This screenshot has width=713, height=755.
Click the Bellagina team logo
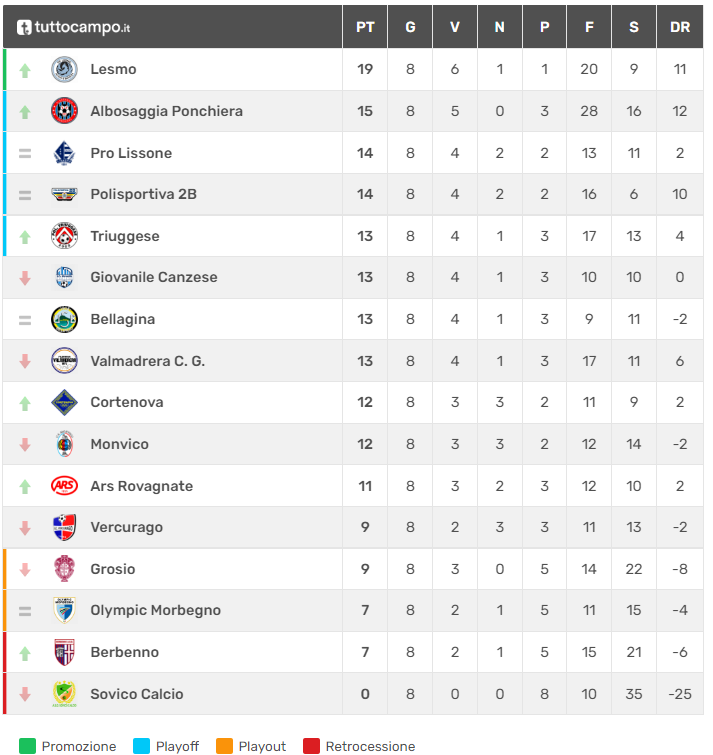click(64, 319)
